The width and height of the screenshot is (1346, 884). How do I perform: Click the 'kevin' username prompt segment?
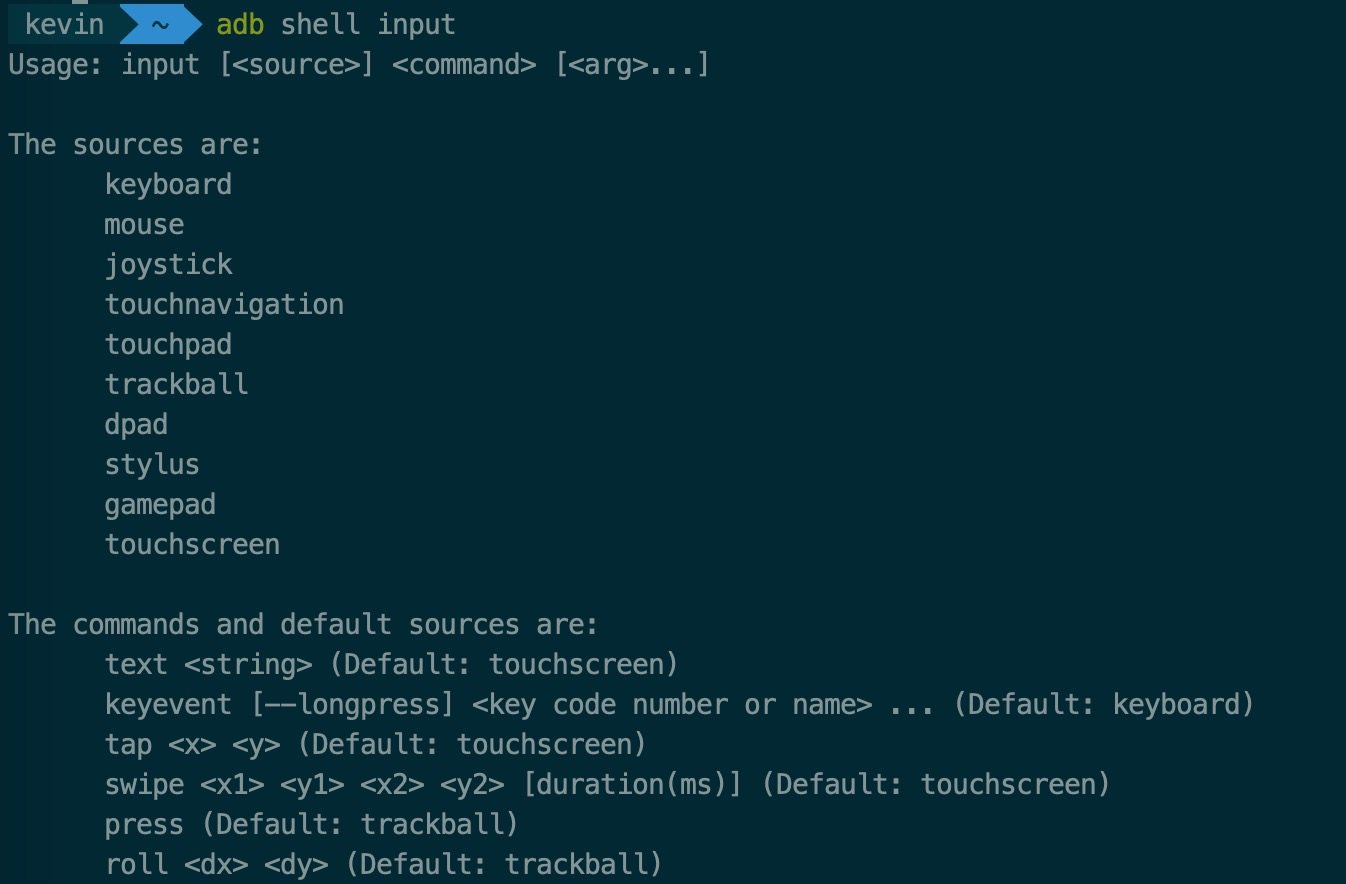click(x=63, y=24)
